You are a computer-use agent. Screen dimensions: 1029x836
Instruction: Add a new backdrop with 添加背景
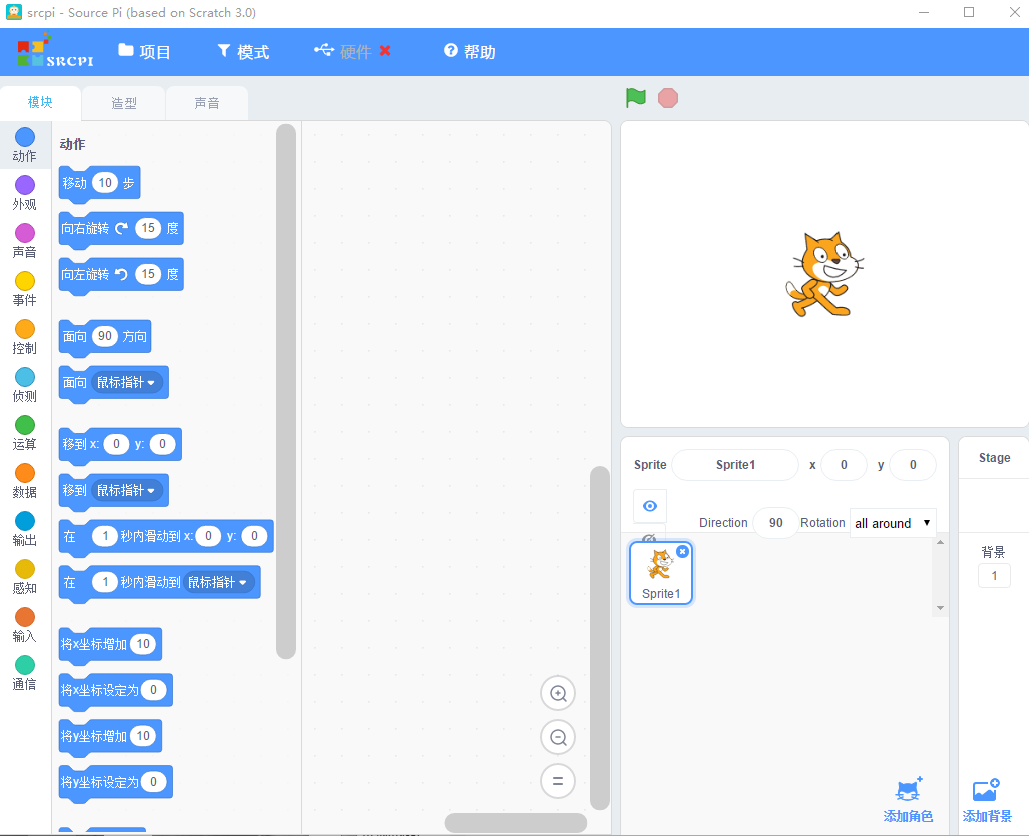click(x=987, y=799)
